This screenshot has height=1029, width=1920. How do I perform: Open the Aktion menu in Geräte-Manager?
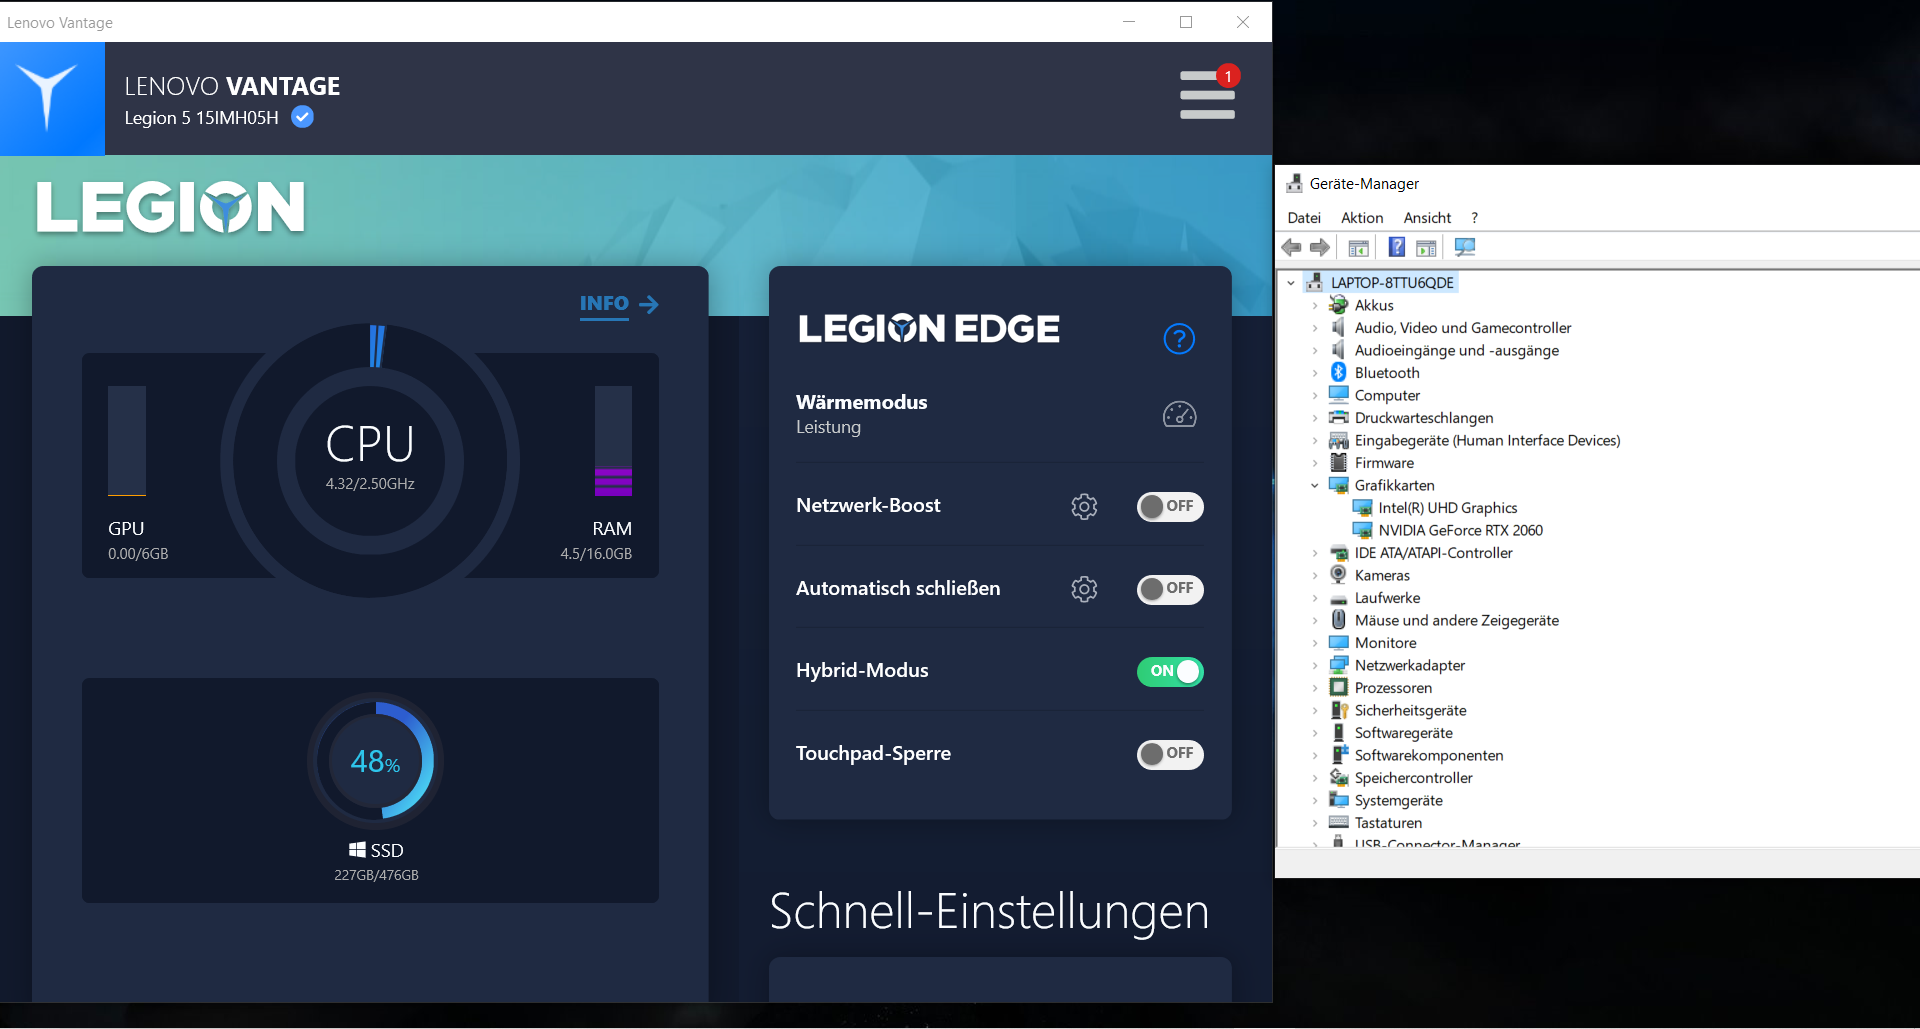tap(1362, 218)
